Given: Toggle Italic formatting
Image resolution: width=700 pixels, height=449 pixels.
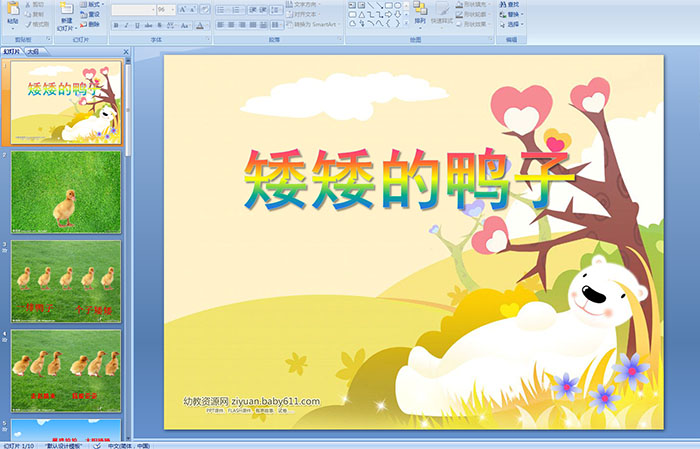Looking at the screenshot, I should tap(126, 25).
